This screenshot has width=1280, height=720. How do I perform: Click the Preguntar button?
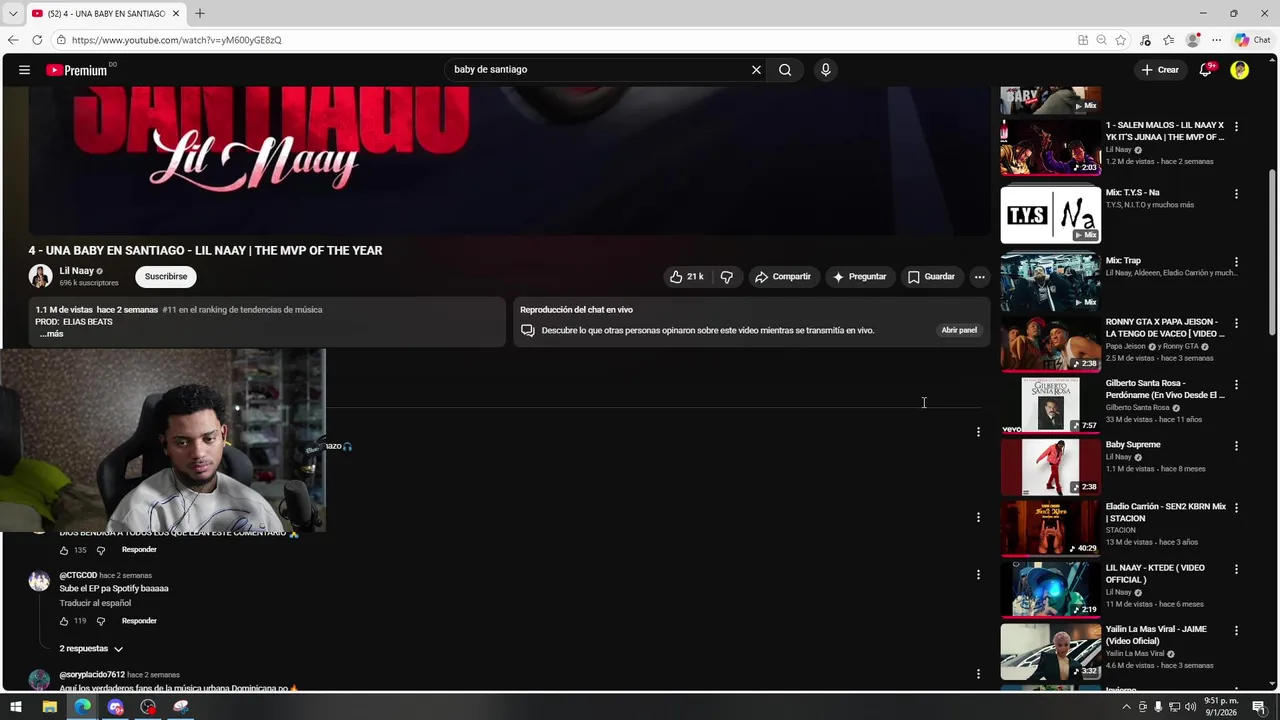point(859,277)
